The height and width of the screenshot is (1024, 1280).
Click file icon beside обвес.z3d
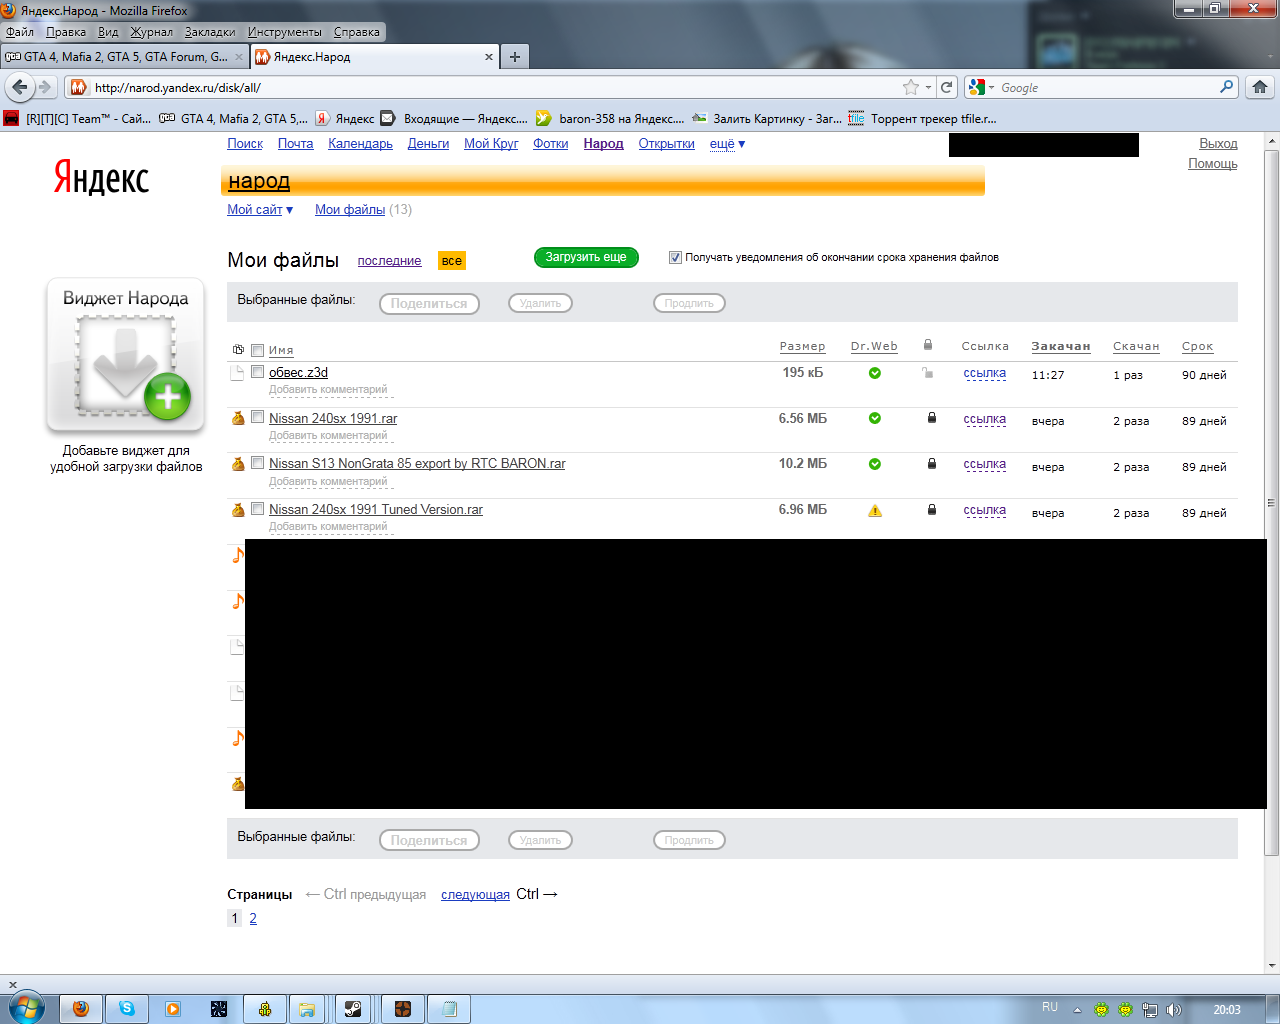pos(237,373)
